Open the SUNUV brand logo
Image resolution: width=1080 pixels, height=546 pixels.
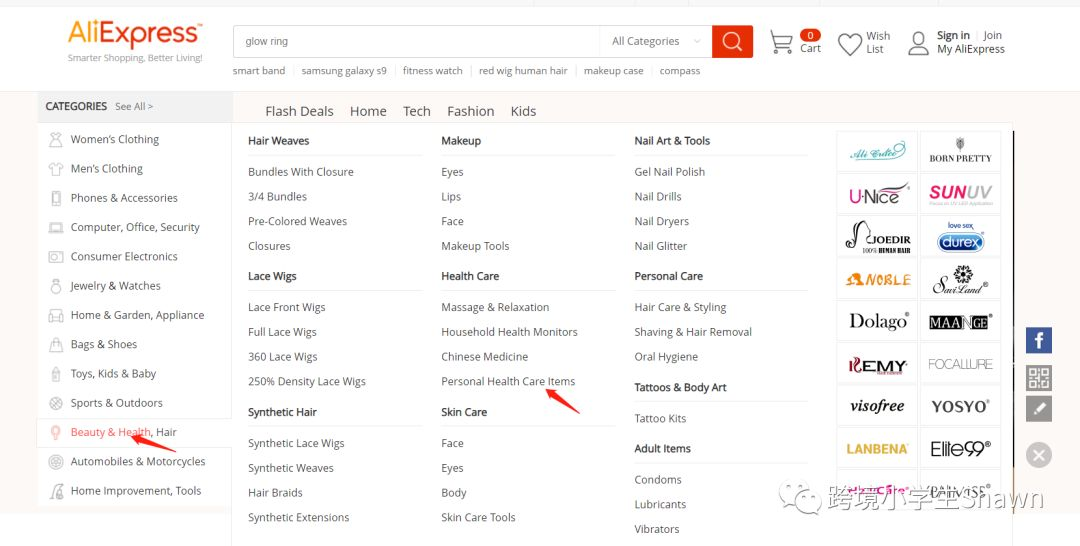coord(960,193)
